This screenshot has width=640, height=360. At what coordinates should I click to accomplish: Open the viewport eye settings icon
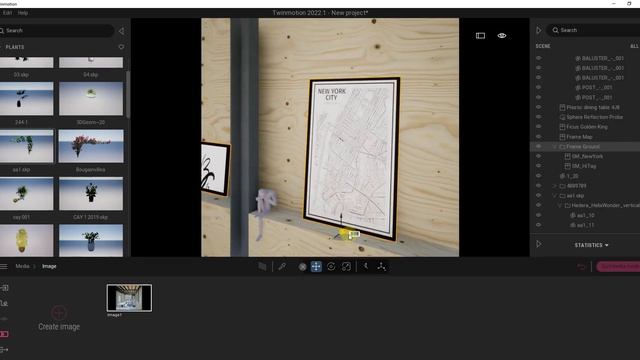click(x=502, y=36)
